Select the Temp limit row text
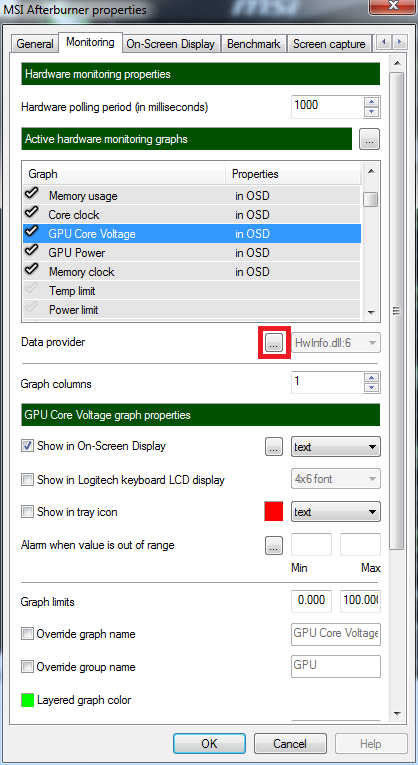Screen dimensions: 418x765 click(72, 291)
